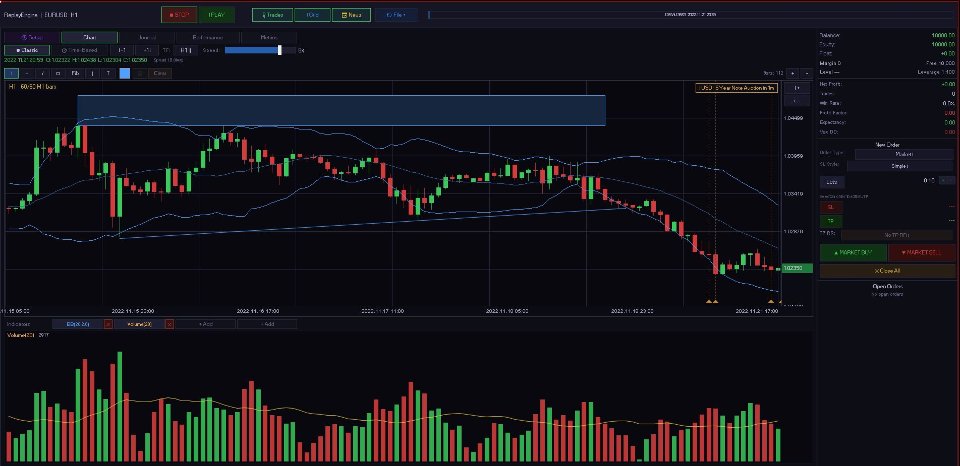Select the blue rectangle zone drawn on the chart

(341, 110)
